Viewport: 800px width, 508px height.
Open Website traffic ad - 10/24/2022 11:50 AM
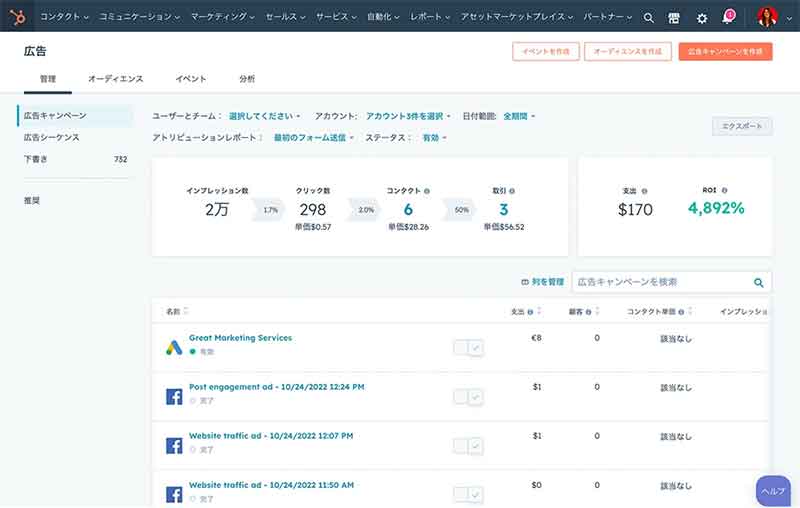click(x=271, y=485)
